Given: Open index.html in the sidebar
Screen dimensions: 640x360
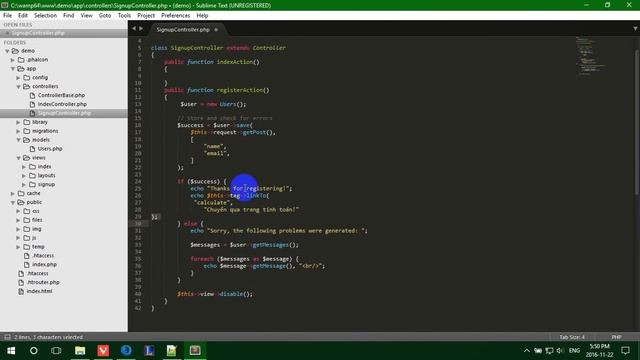Looking at the screenshot, I should click(39, 291).
